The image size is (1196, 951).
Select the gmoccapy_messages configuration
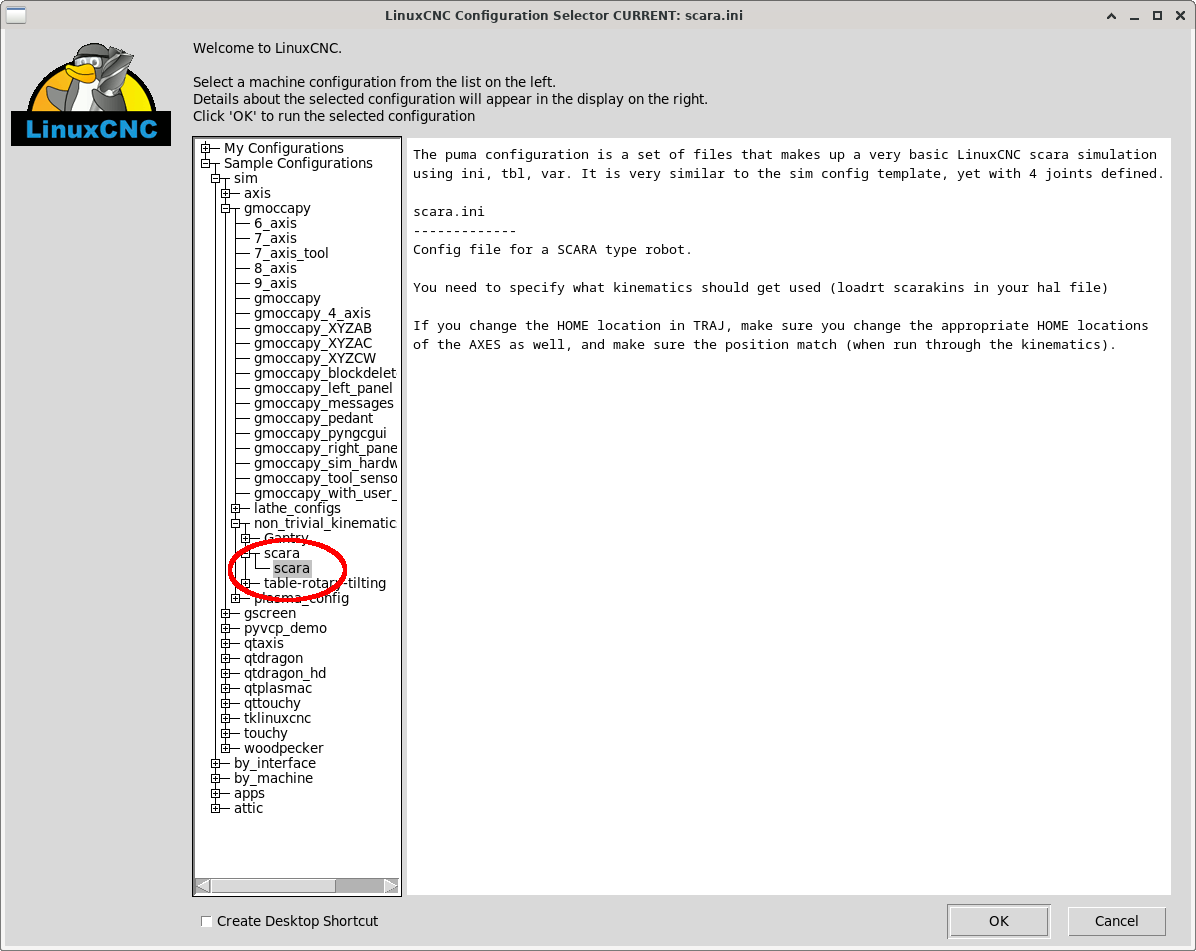point(324,403)
